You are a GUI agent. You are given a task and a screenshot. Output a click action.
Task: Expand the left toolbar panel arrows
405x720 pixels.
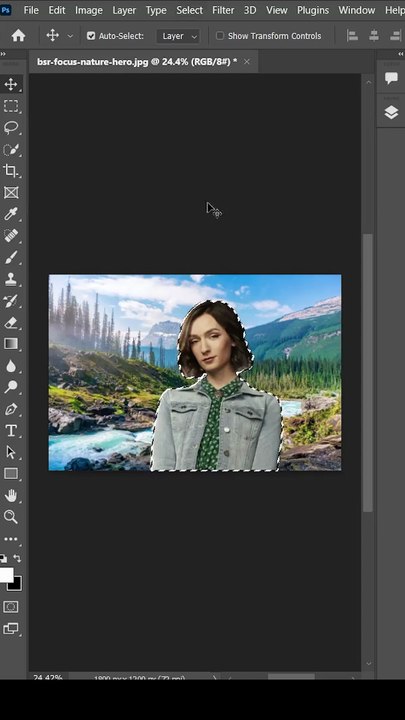[x=3, y=54]
